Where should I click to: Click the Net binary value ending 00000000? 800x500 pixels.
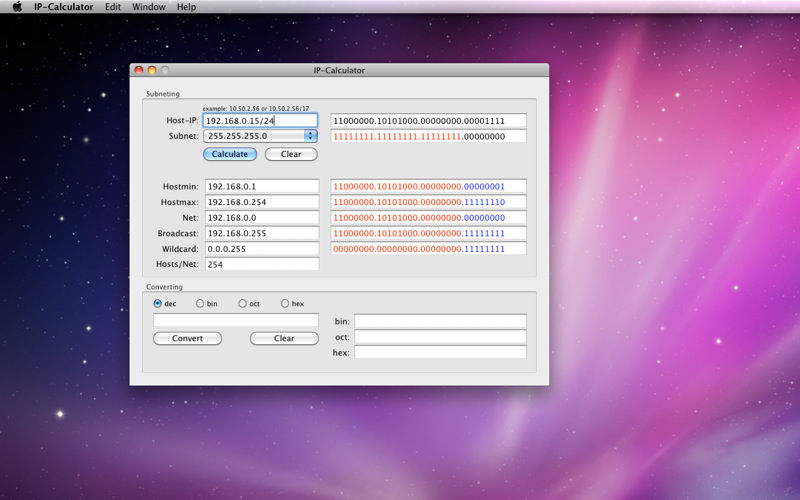click(x=429, y=217)
